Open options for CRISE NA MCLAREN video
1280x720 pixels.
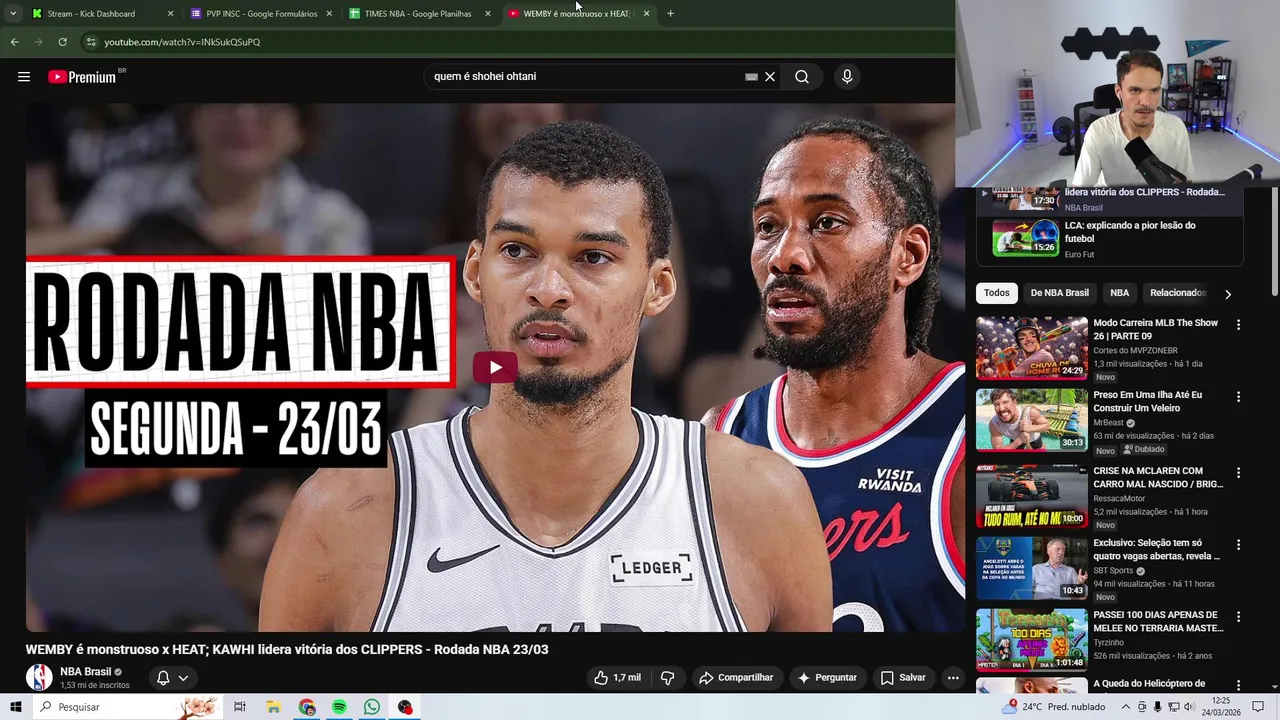pyautogui.click(x=1238, y=472)
